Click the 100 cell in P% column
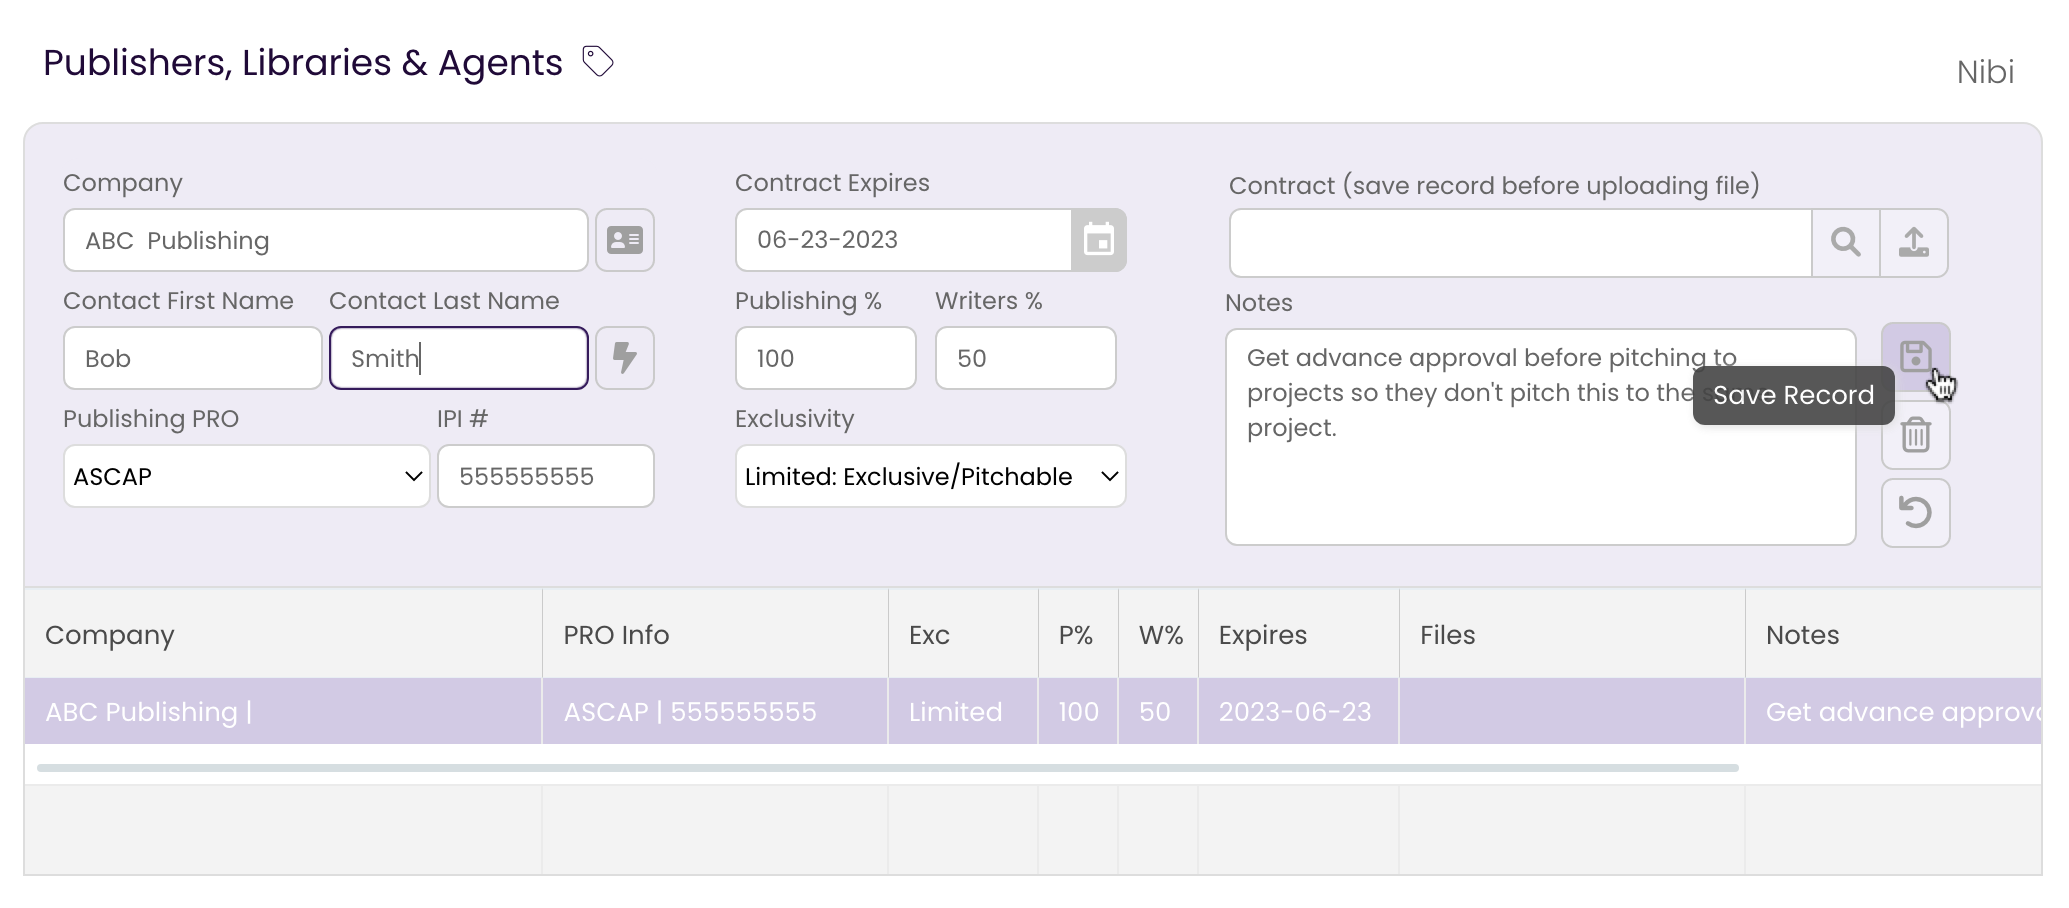 tap(1078, 711)
